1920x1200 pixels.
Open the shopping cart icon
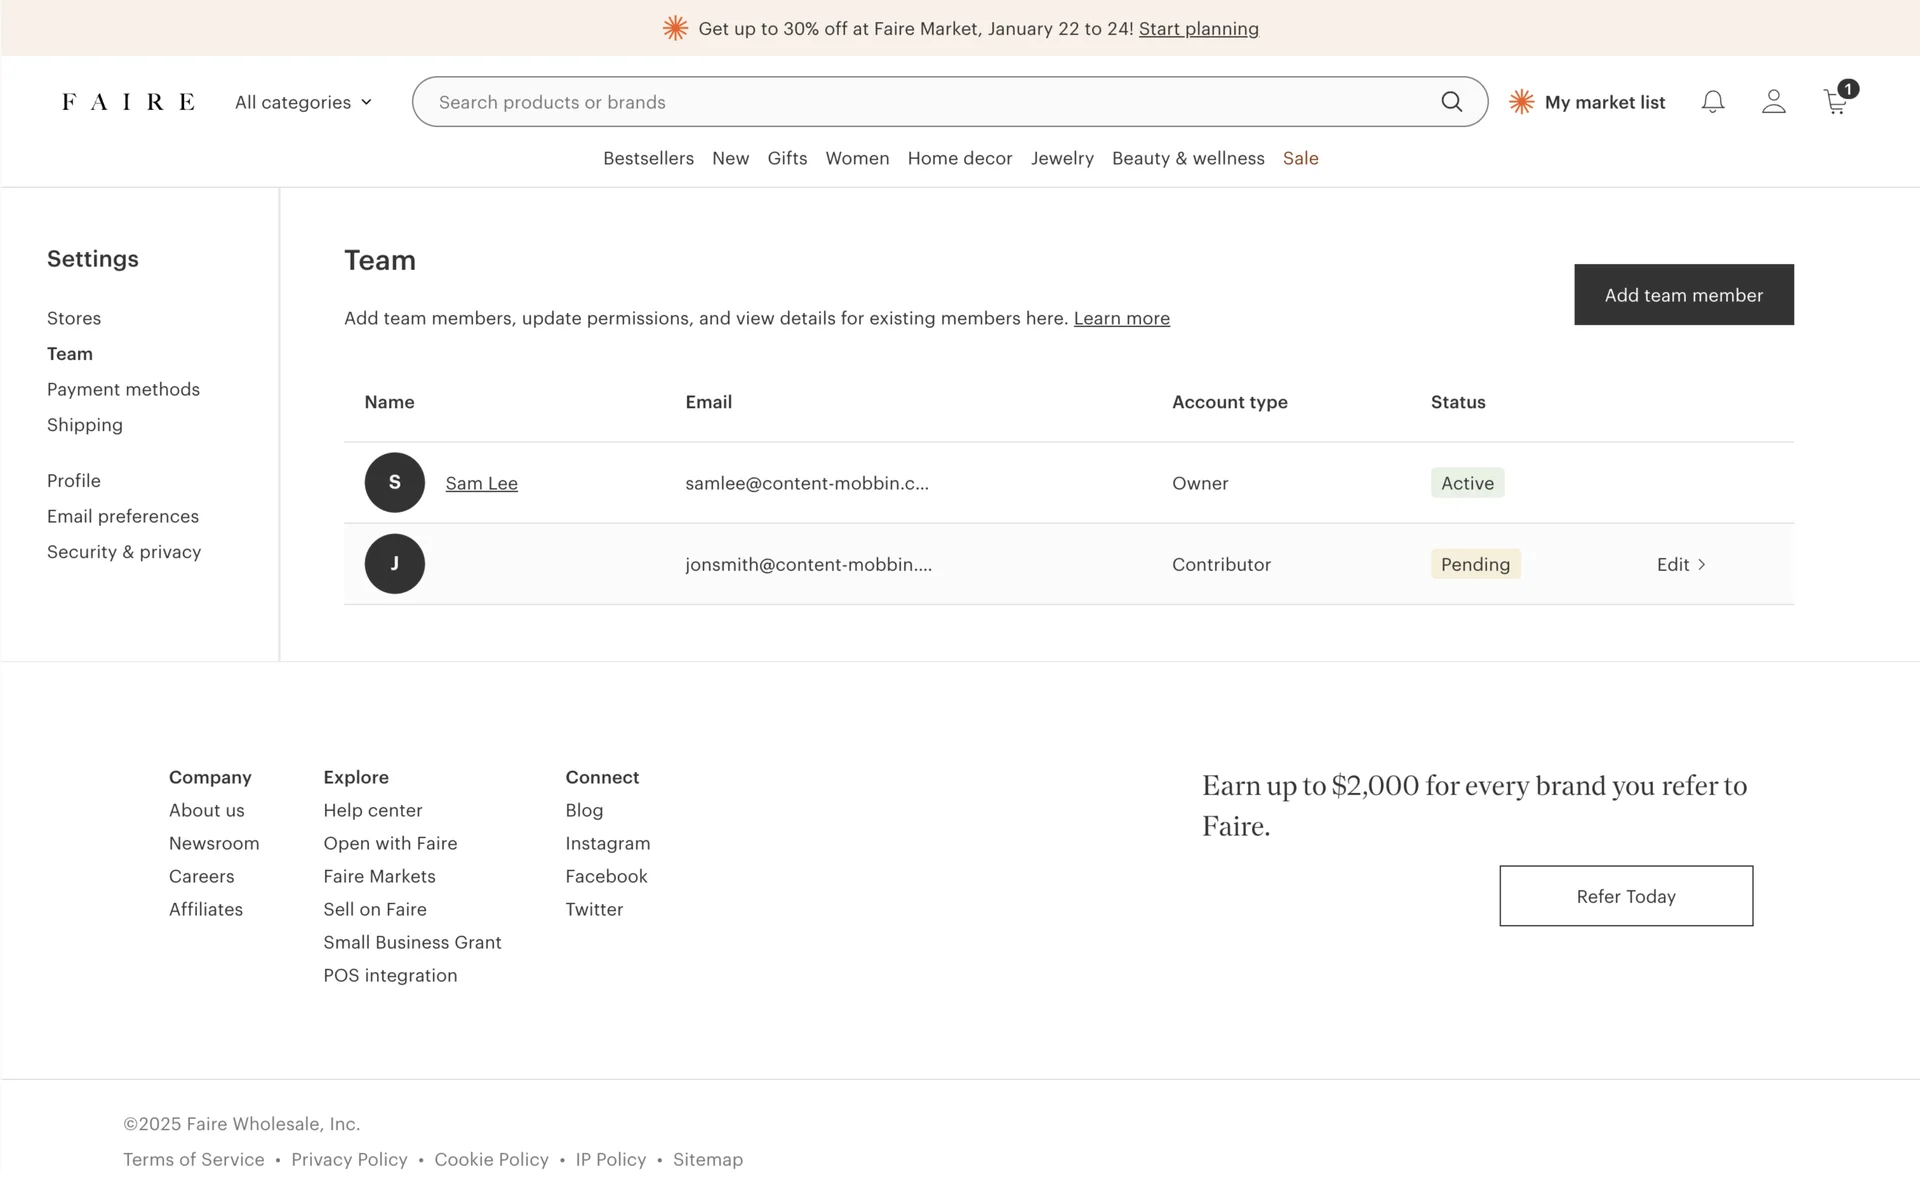click(x=1836, y=102)
